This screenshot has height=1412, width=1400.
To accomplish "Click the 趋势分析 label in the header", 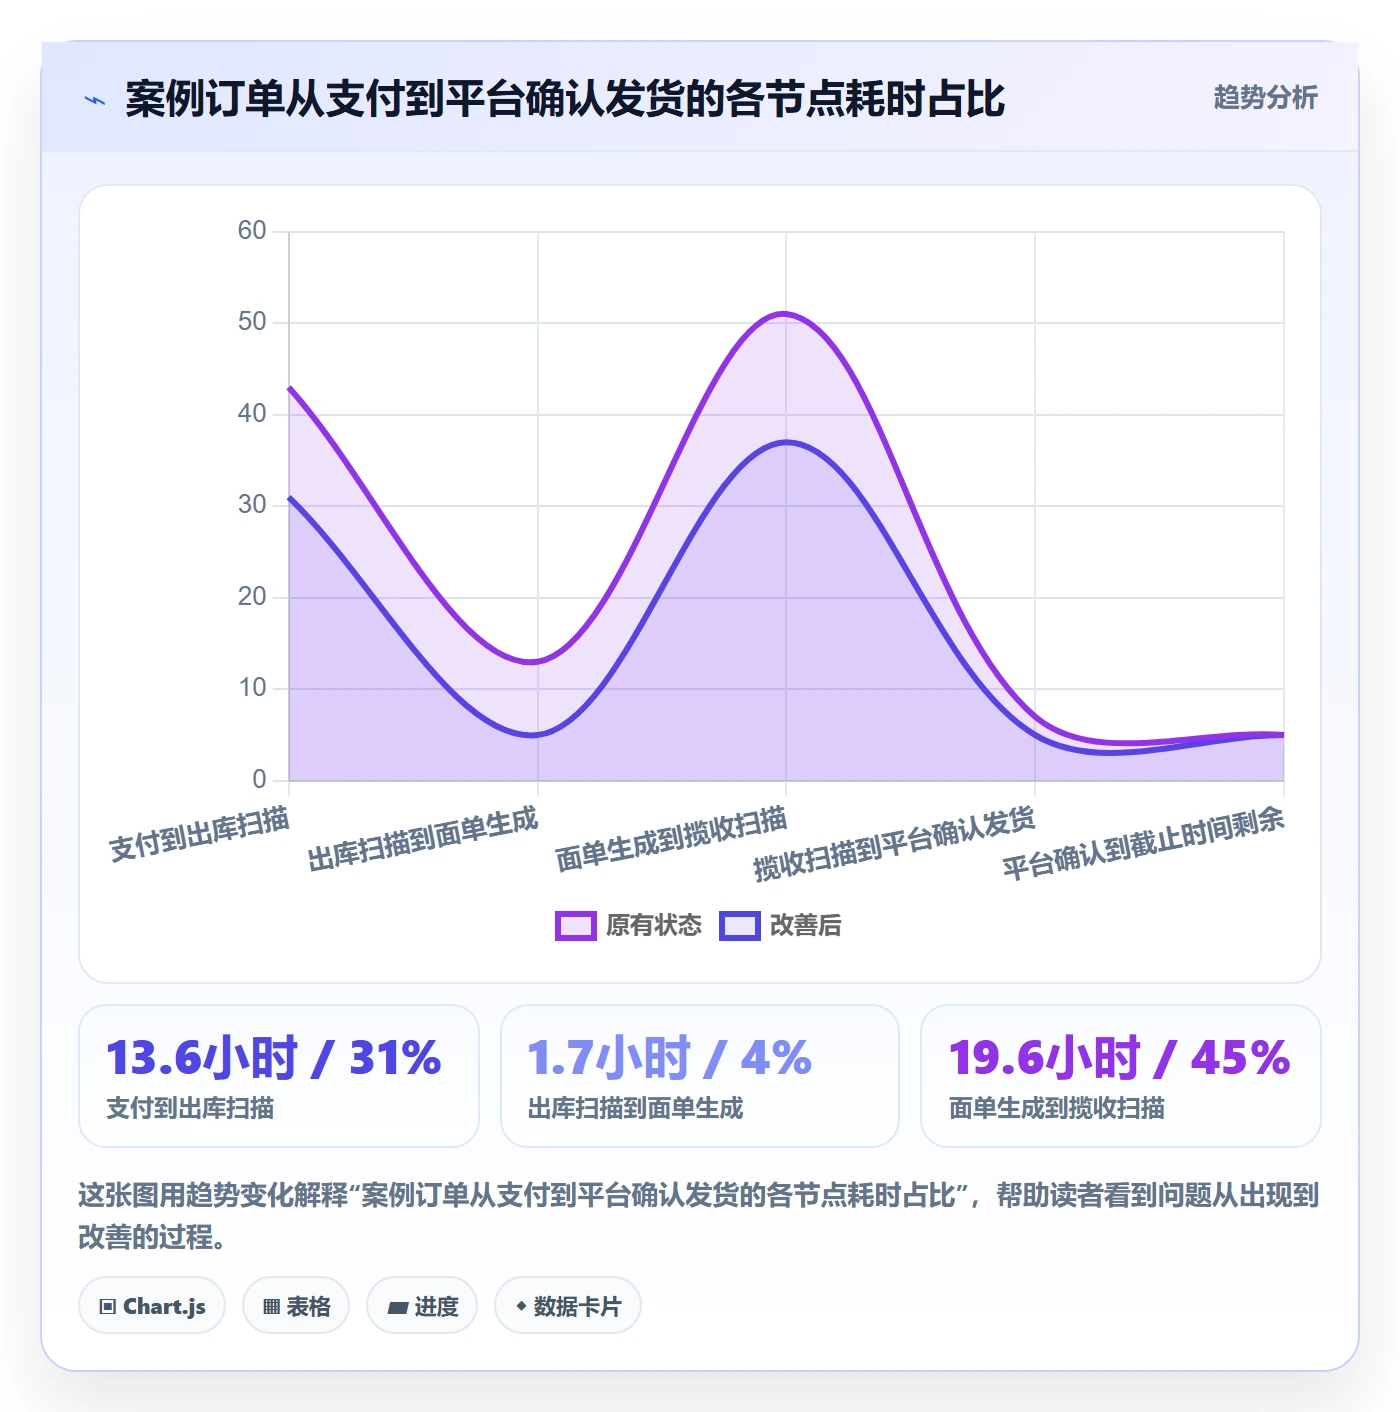I will (1265, 97).
